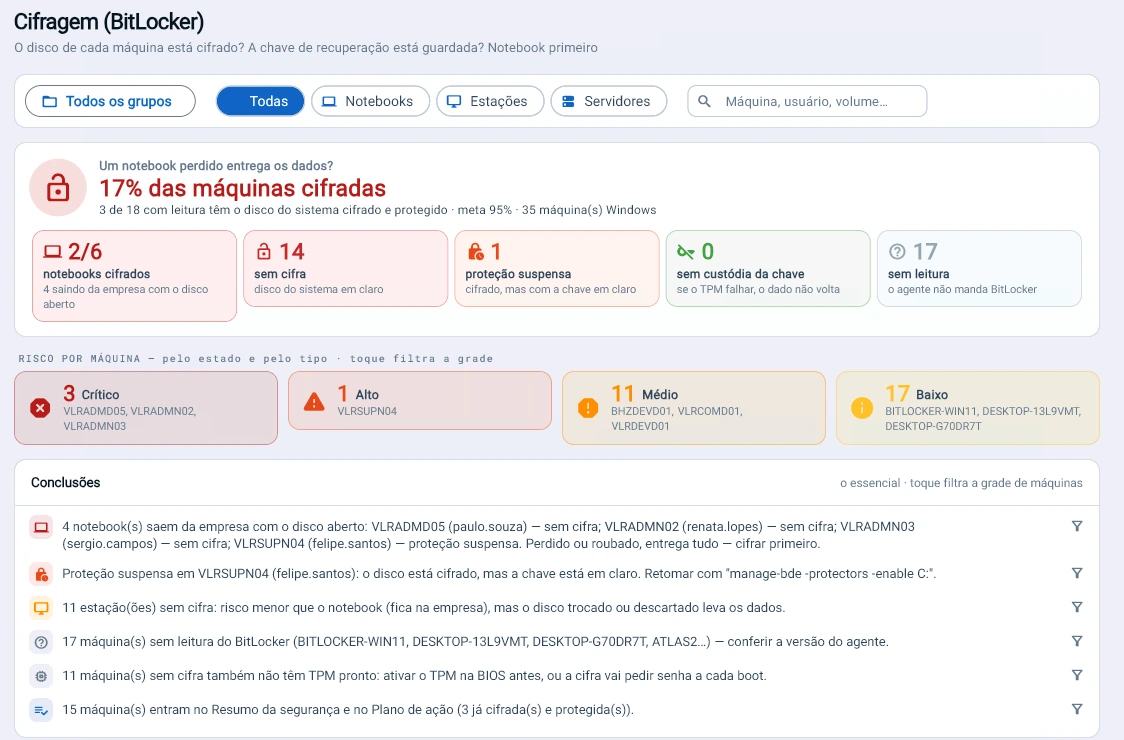Filter by Resumo da segurança conclusion row
Viewport: 1124px width, 740px height.
[x=1076, y=708]
